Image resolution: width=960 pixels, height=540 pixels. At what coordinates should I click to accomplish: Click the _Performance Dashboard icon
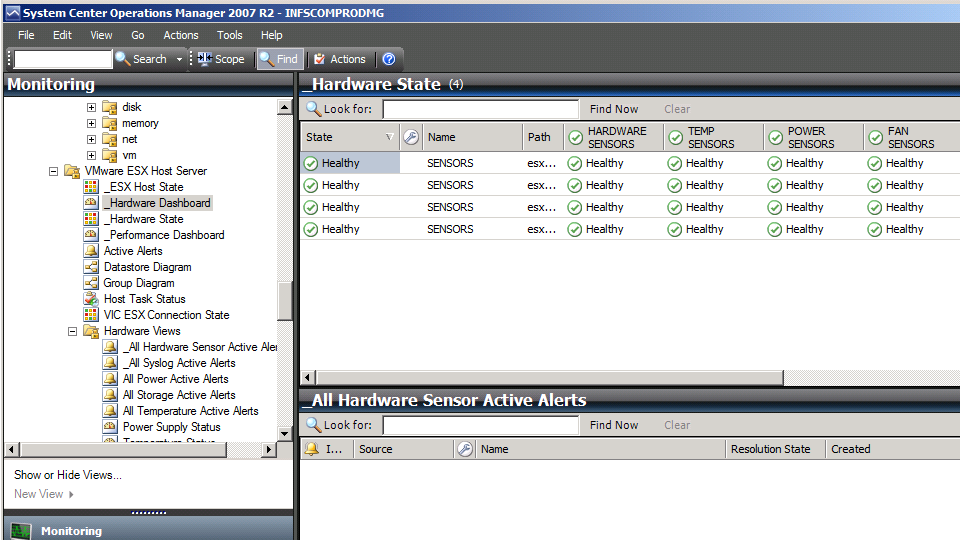(x=91, y=234)
